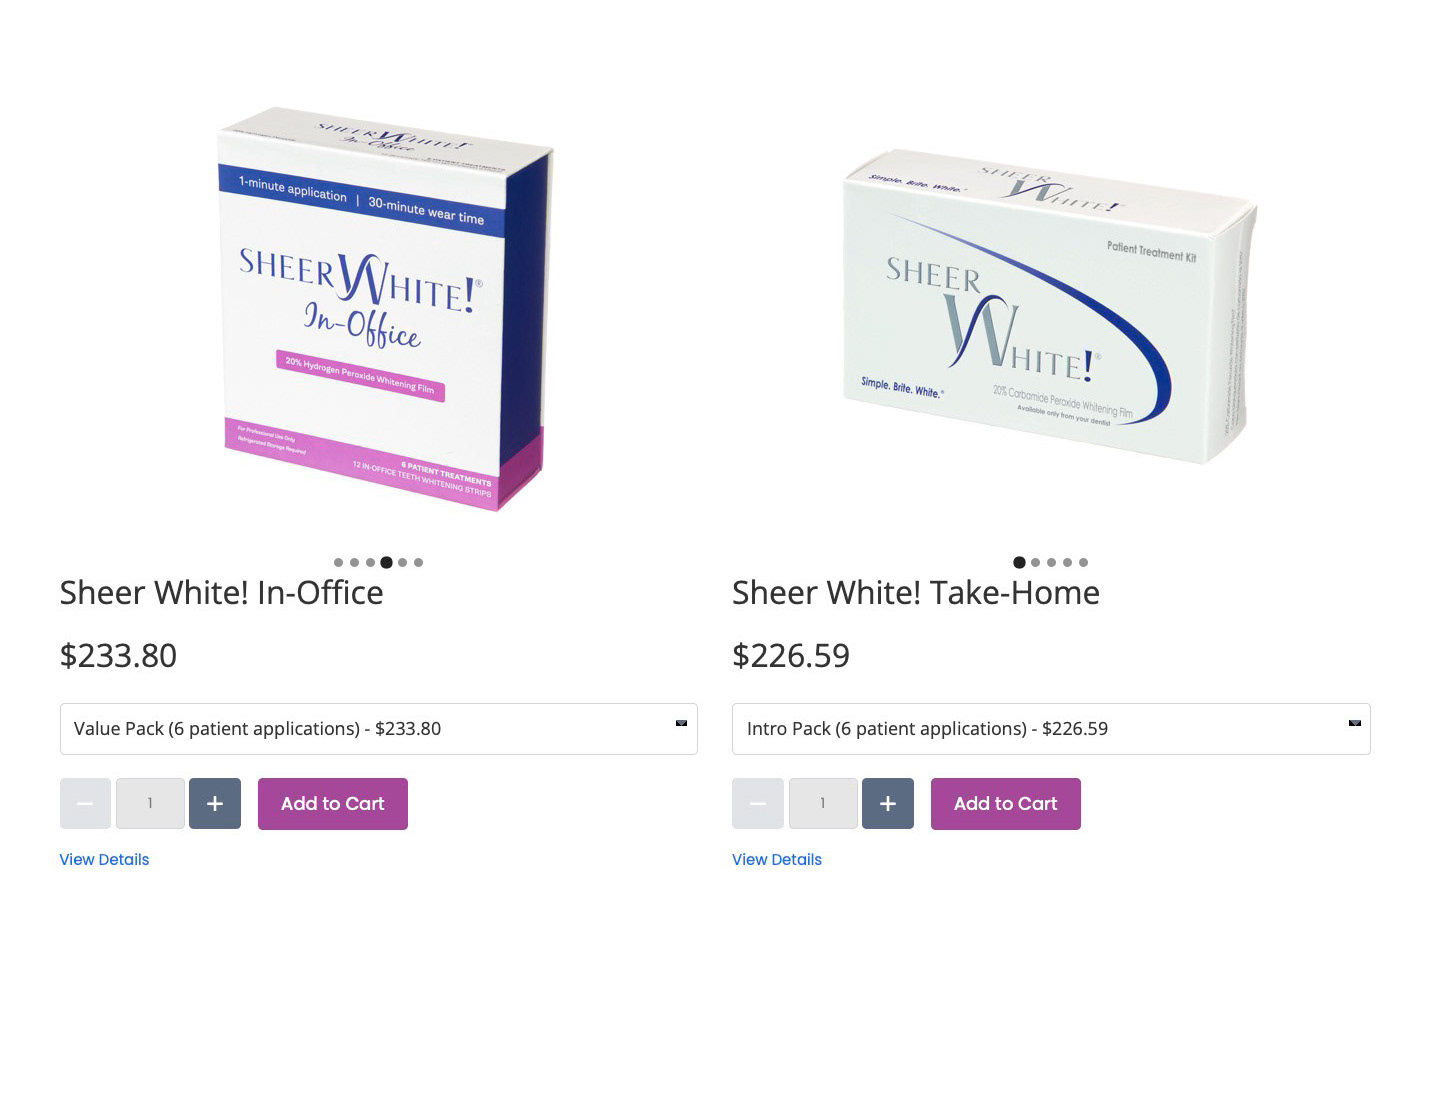Click the Sheer White! Take-Home box image
The image size is (1430, 1118).
tap(1050, 306)
